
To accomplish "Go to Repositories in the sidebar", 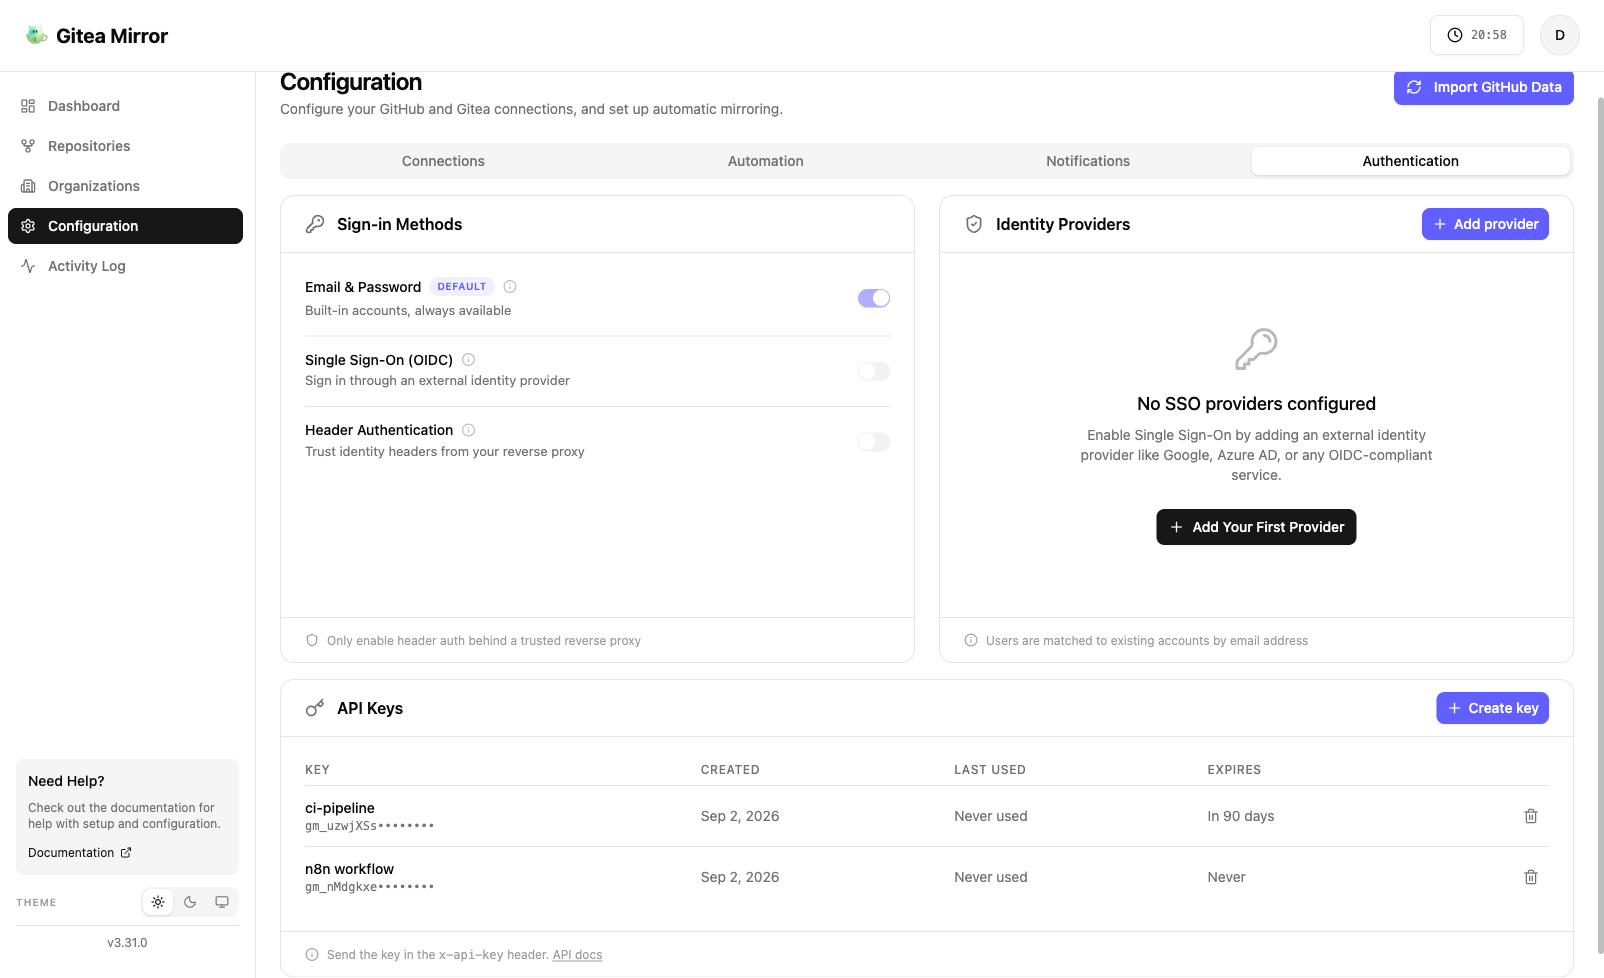I will (125, 146).
